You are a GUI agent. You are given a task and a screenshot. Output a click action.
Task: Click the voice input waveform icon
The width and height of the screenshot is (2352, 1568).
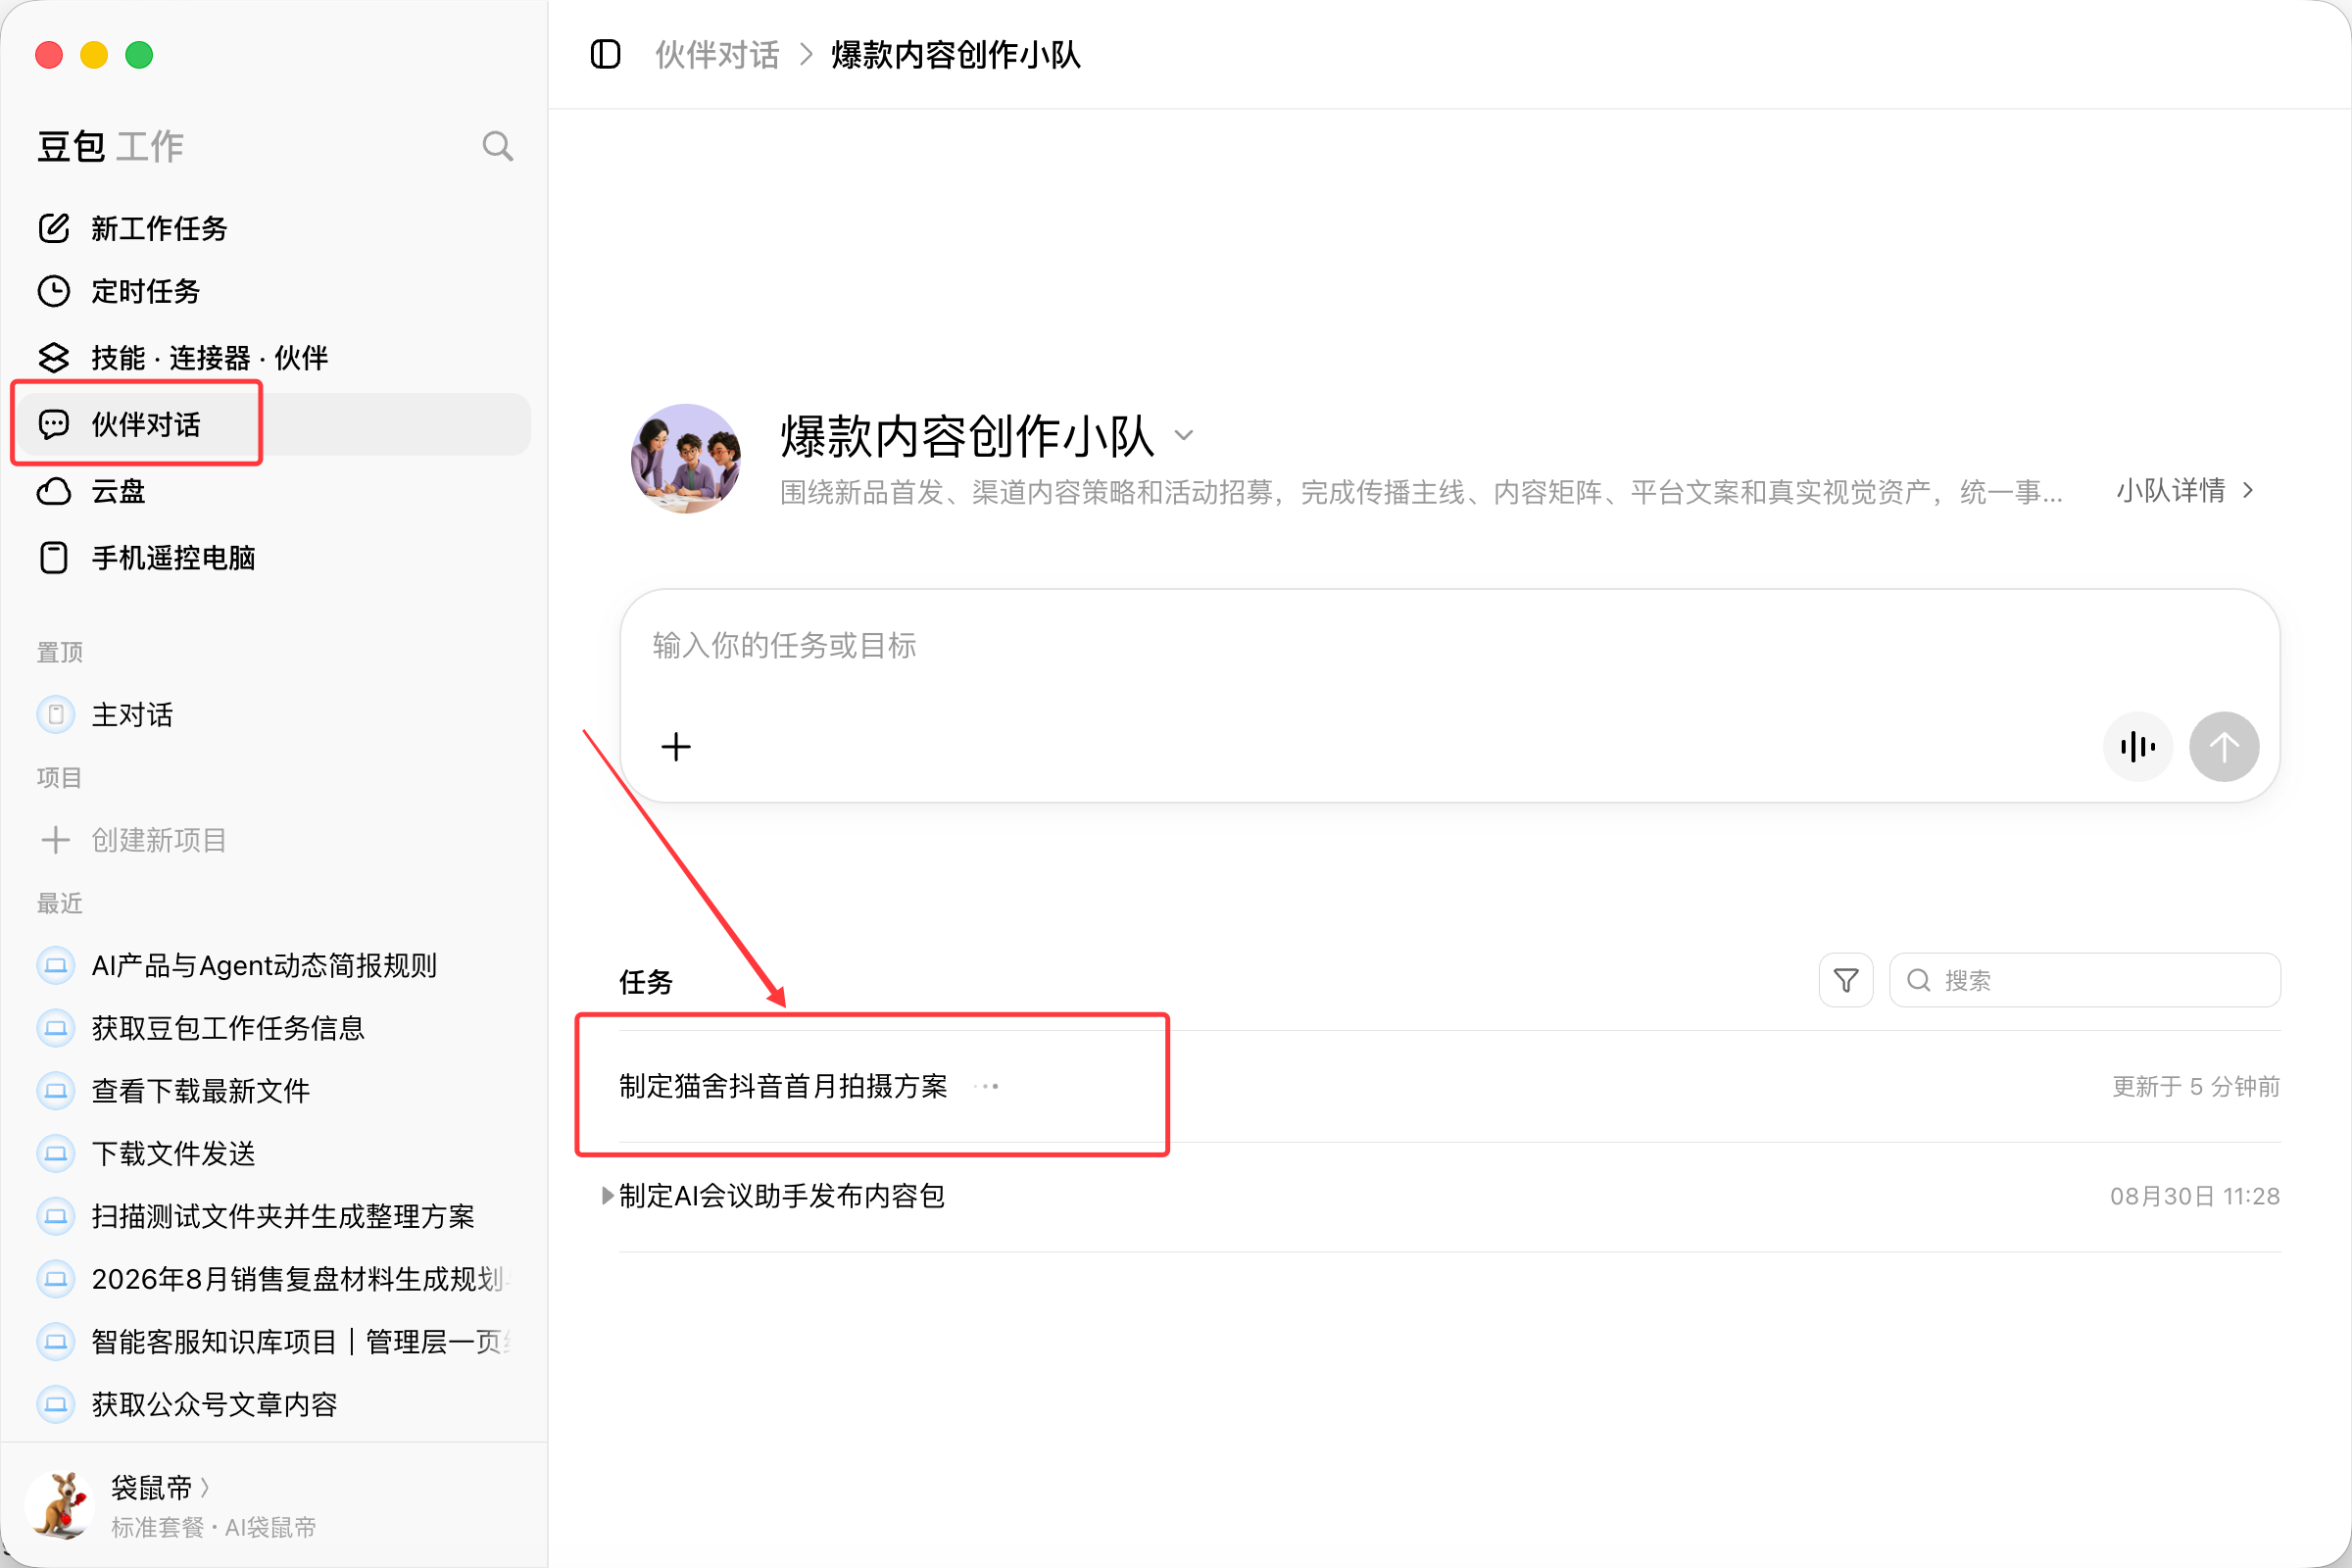pos(2137,746)
